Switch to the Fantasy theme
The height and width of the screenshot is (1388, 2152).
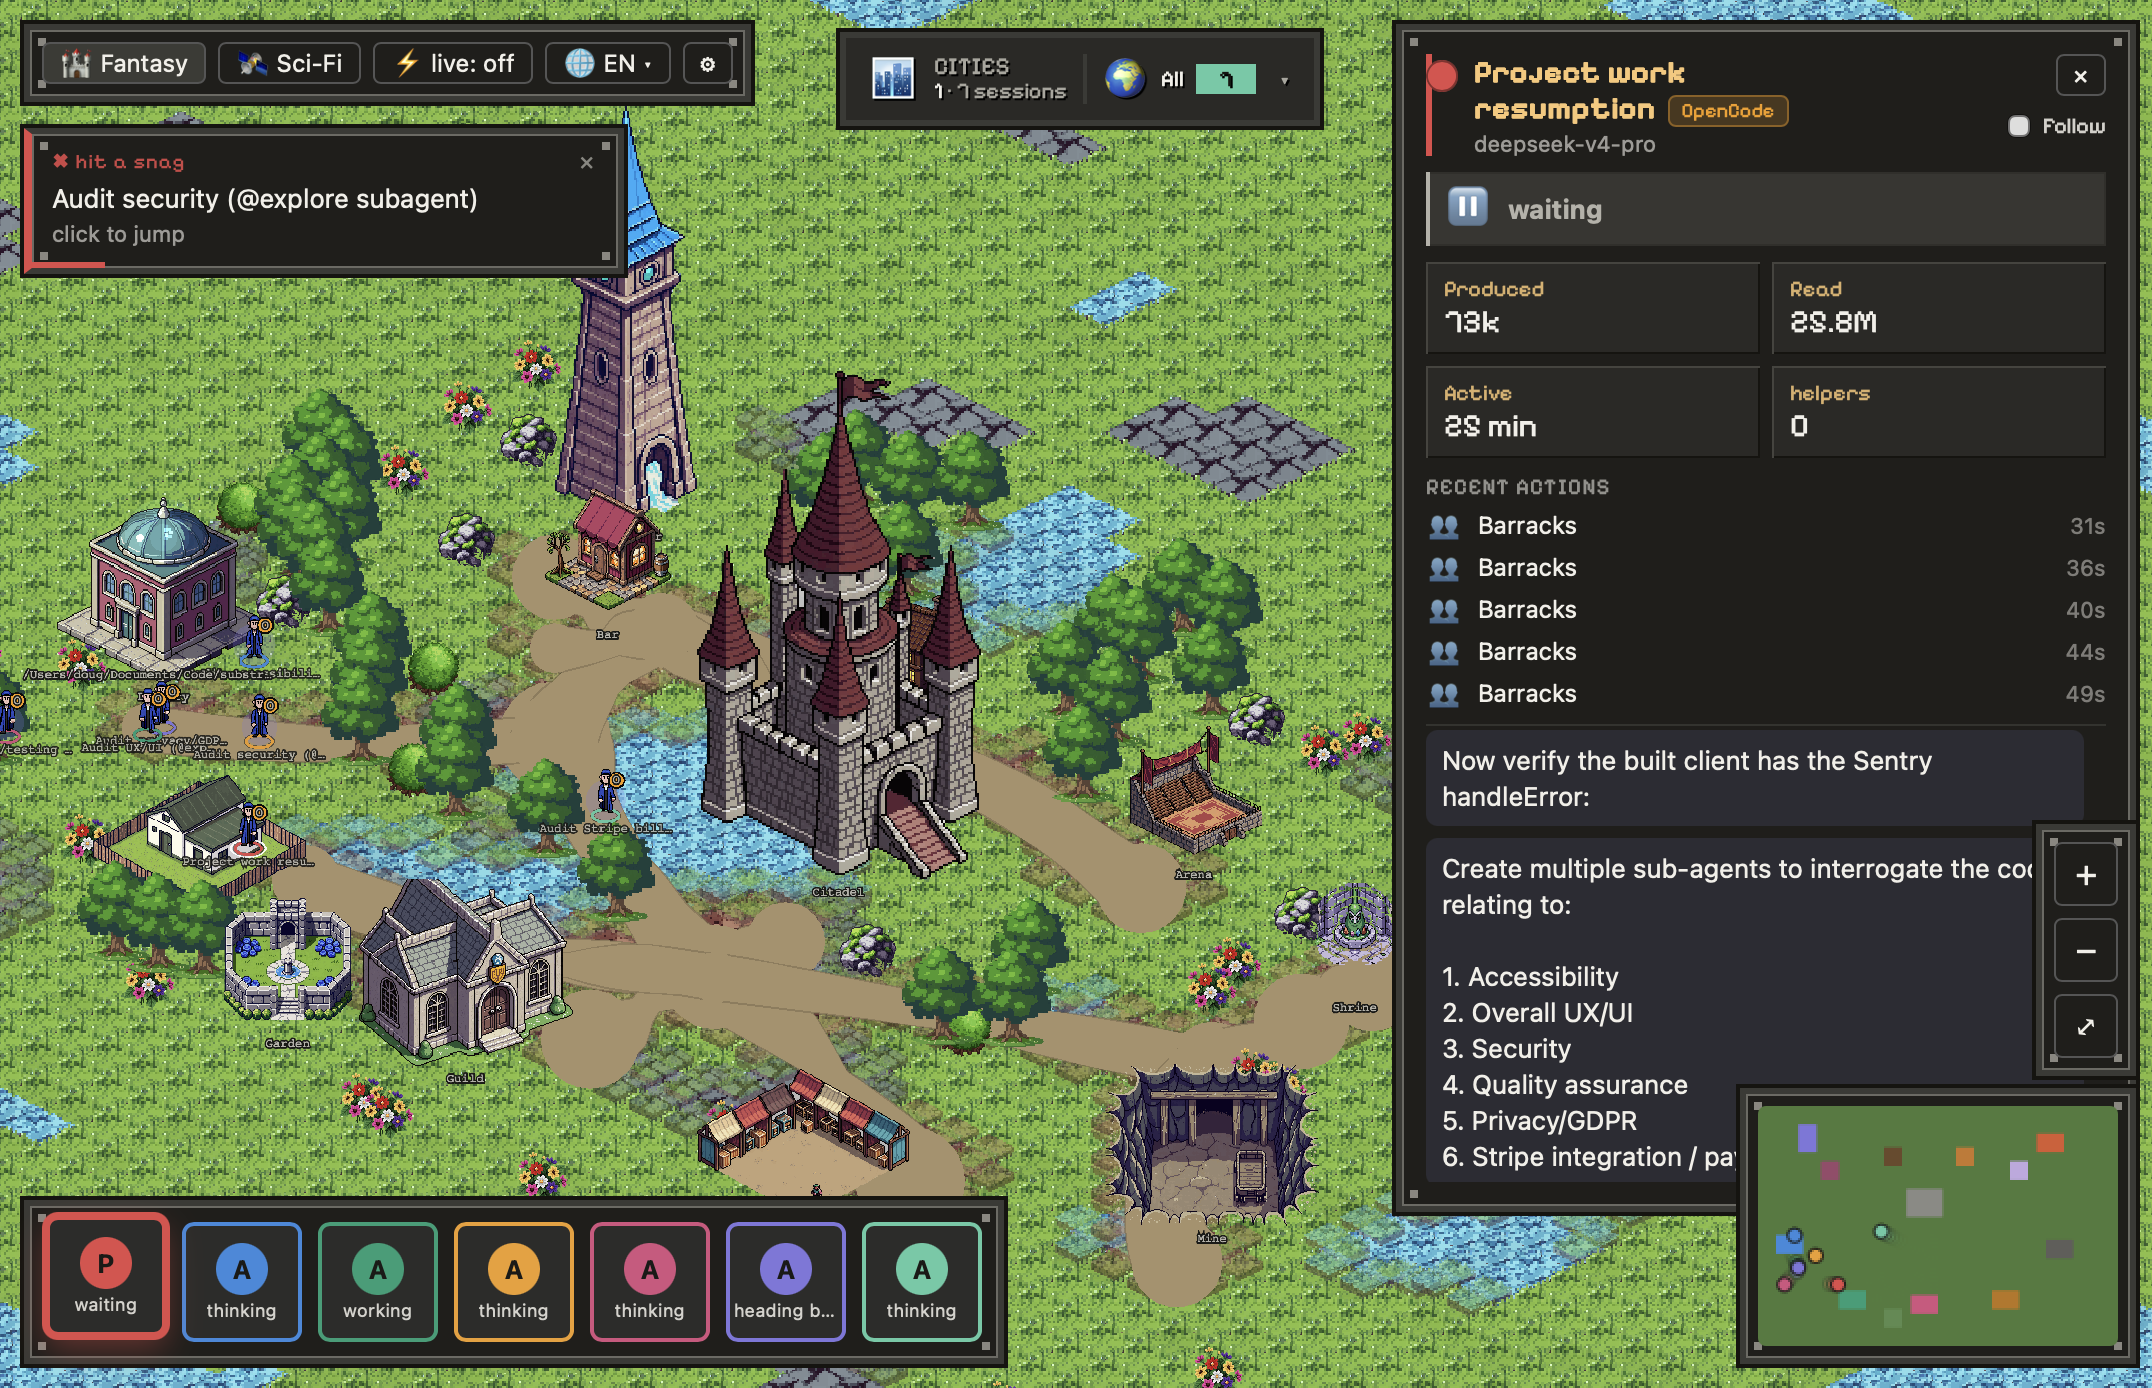point(124,64)
